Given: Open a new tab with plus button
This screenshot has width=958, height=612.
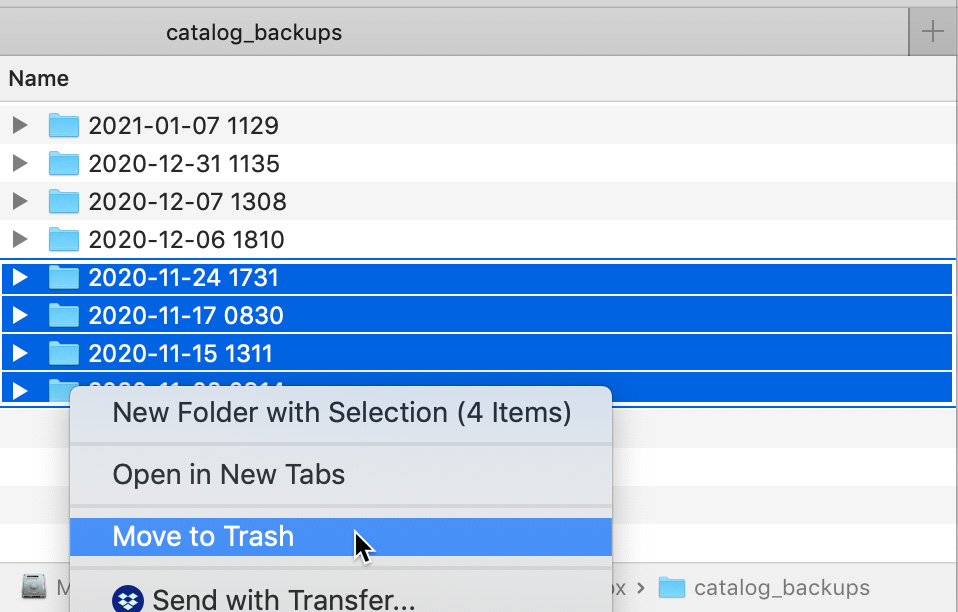Looking at the screenshot, I should 932,33.
